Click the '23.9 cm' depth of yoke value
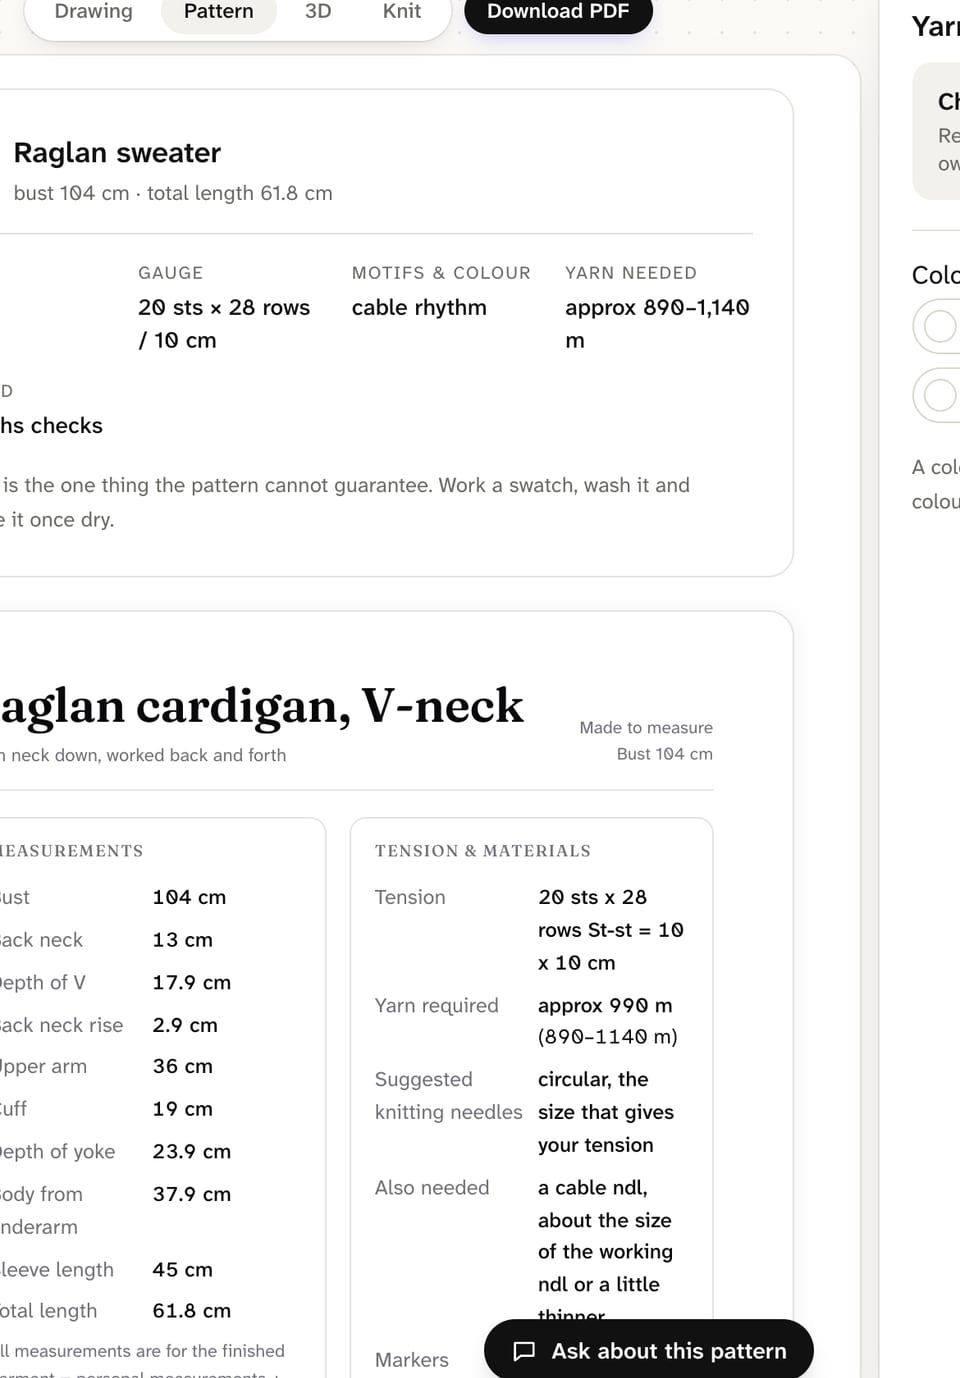 [191, 1151]
